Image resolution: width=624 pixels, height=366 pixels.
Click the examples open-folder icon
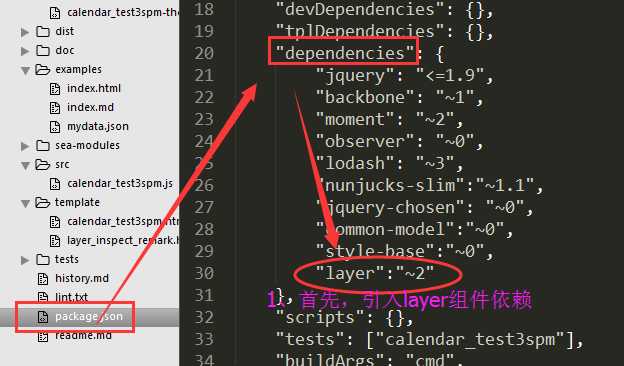43,70
